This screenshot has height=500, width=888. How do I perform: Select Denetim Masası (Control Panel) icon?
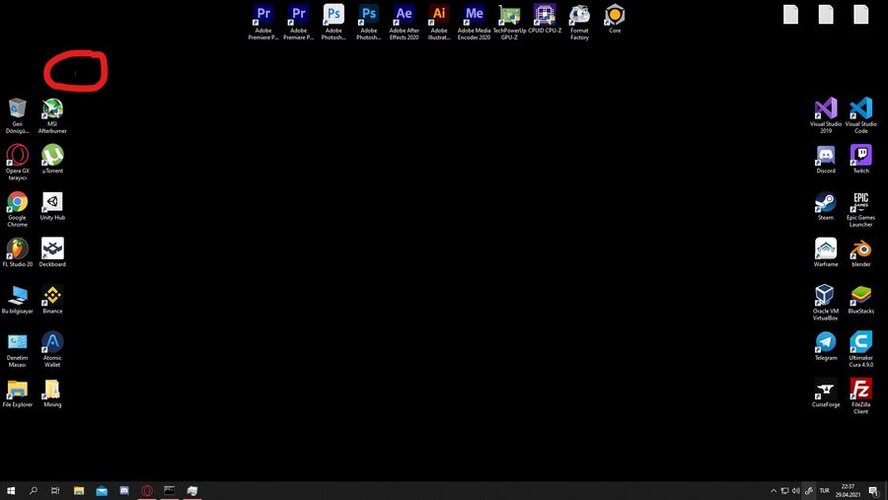18,349
